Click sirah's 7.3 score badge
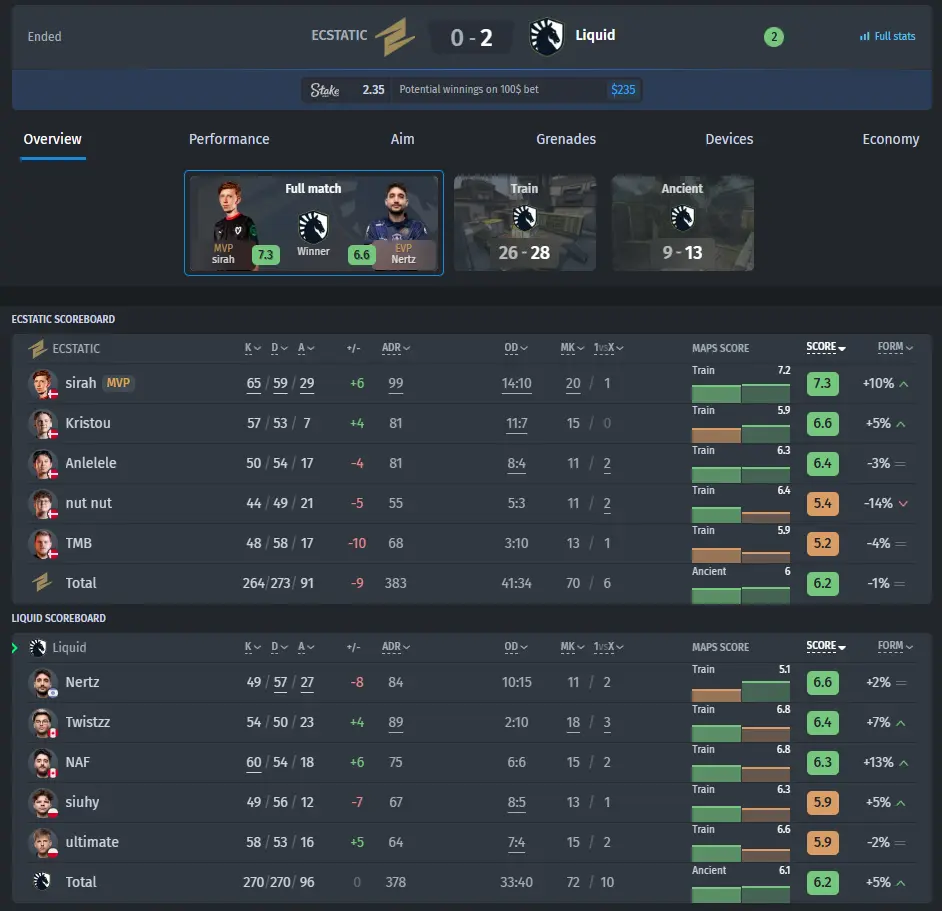 pos(822,383)
